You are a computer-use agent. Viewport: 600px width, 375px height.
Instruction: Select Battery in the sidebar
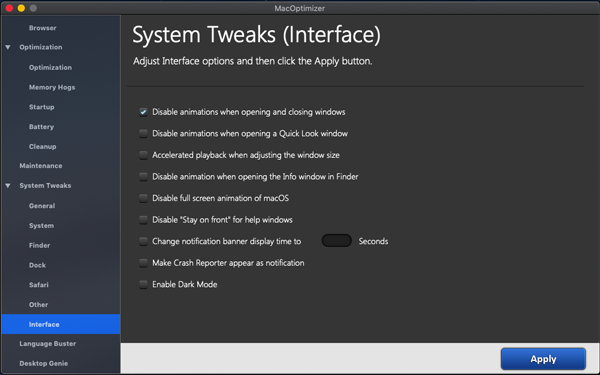pos(41,127)
